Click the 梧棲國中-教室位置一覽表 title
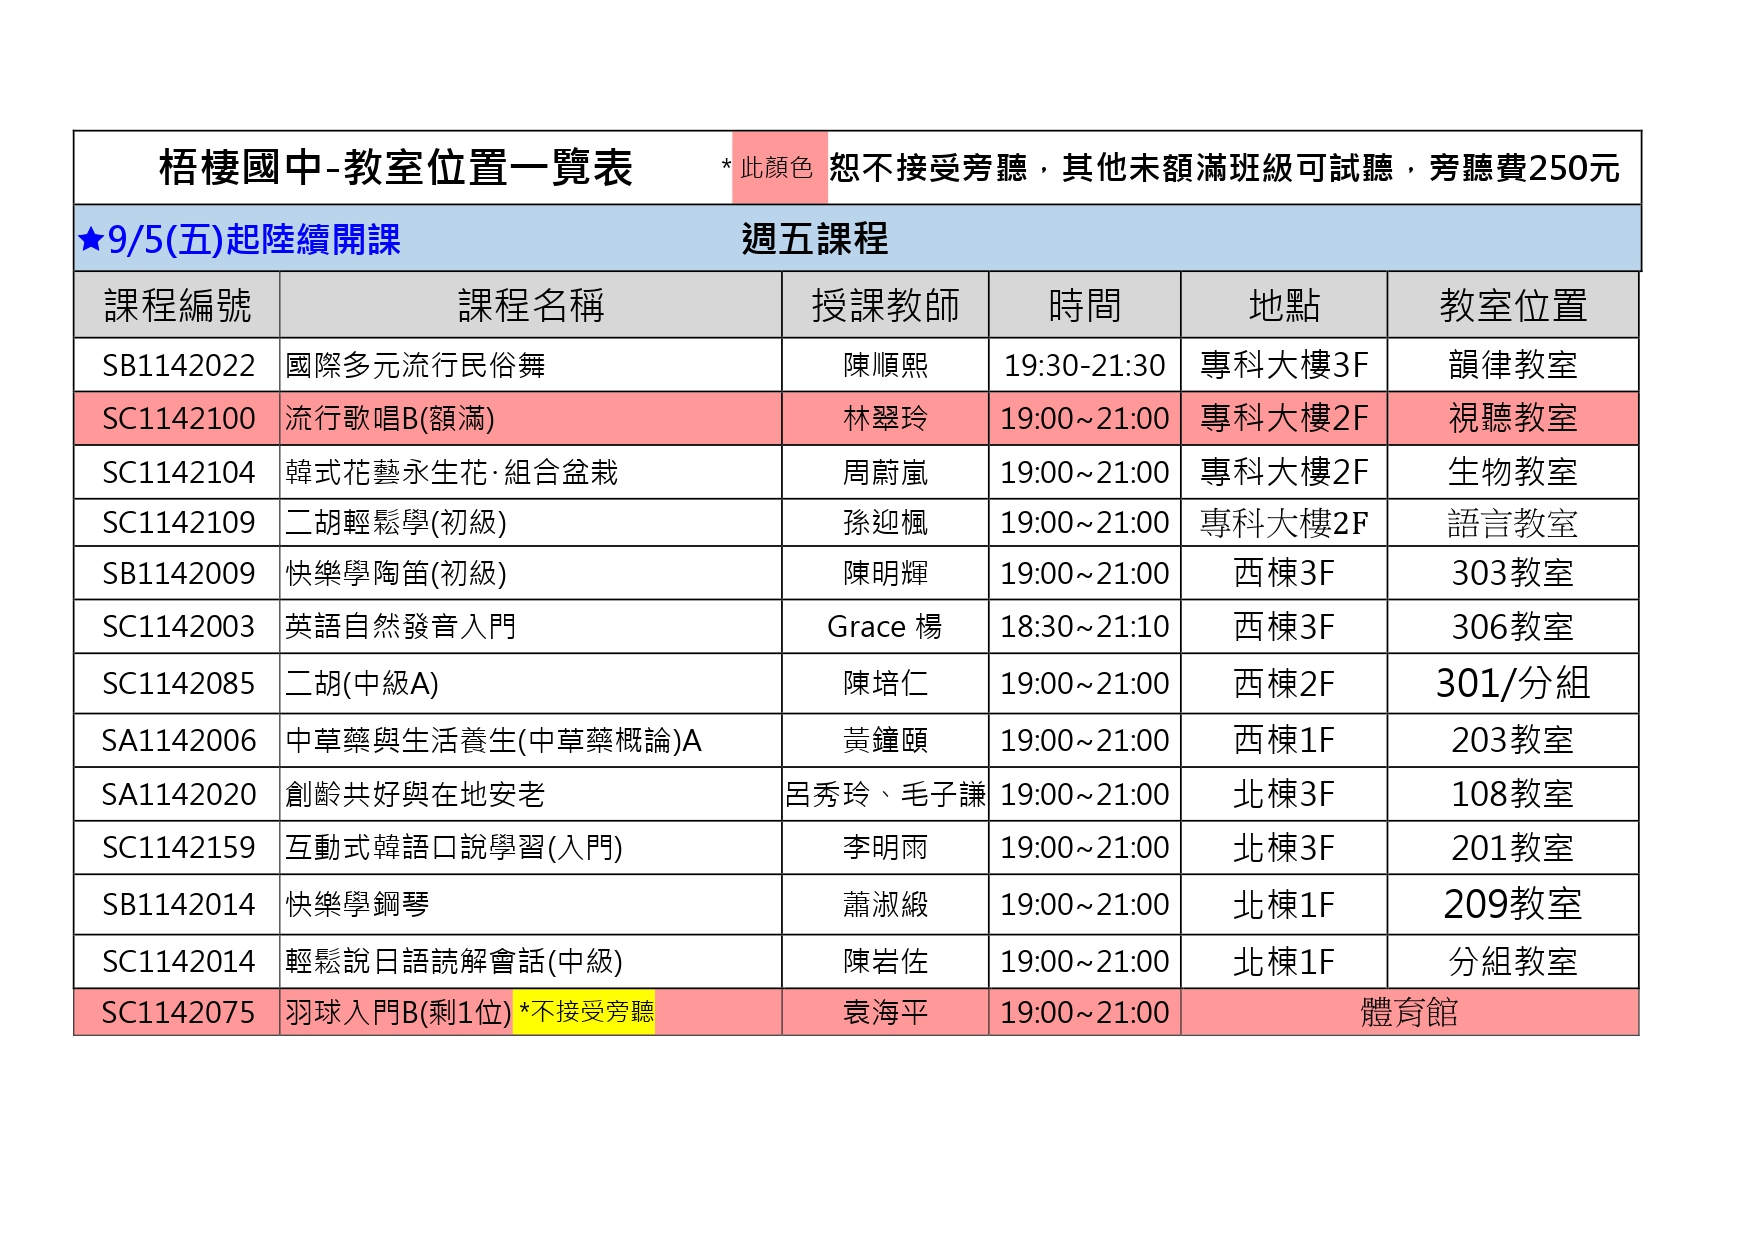Image resolution: width=1754 pixels, height=1240 pixels. tap(396, 168)
